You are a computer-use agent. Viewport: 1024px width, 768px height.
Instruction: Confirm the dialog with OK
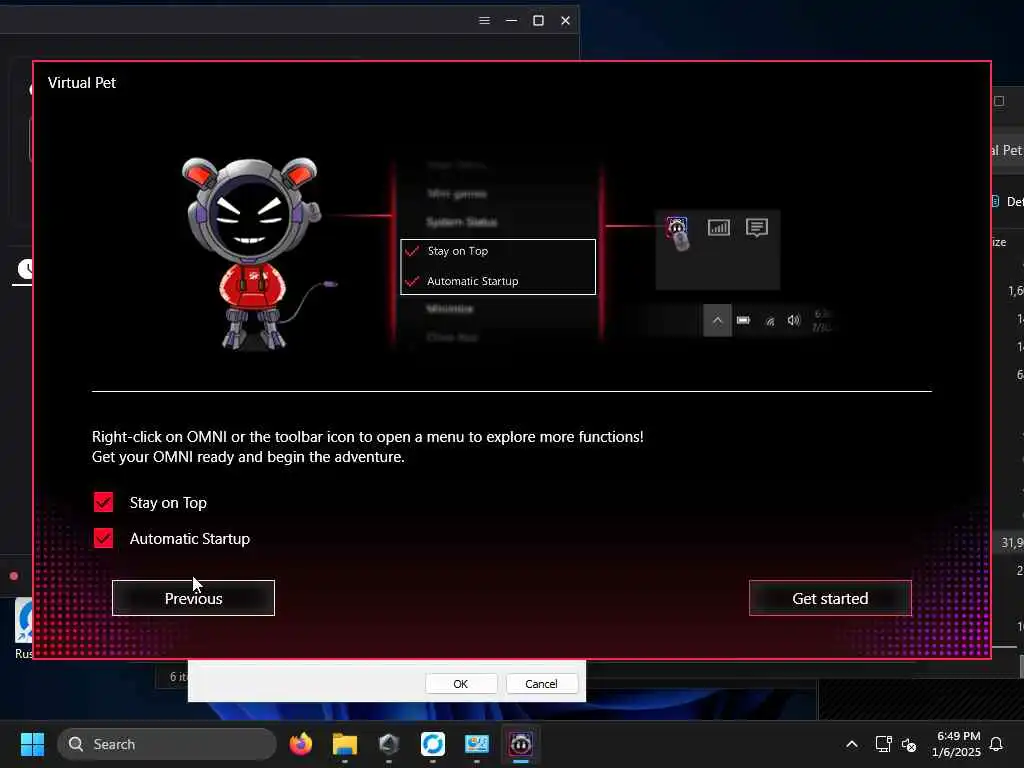[461, 684]
